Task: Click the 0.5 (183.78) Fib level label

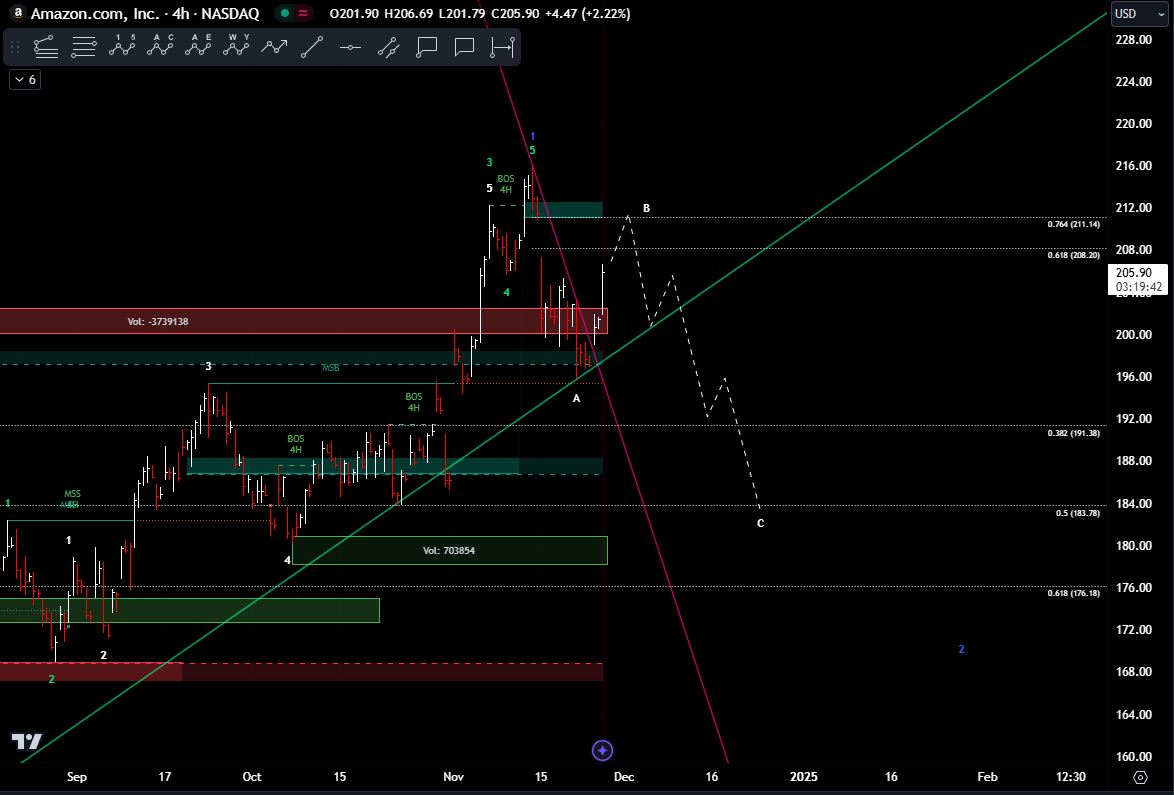Action: click(1077, 513)
